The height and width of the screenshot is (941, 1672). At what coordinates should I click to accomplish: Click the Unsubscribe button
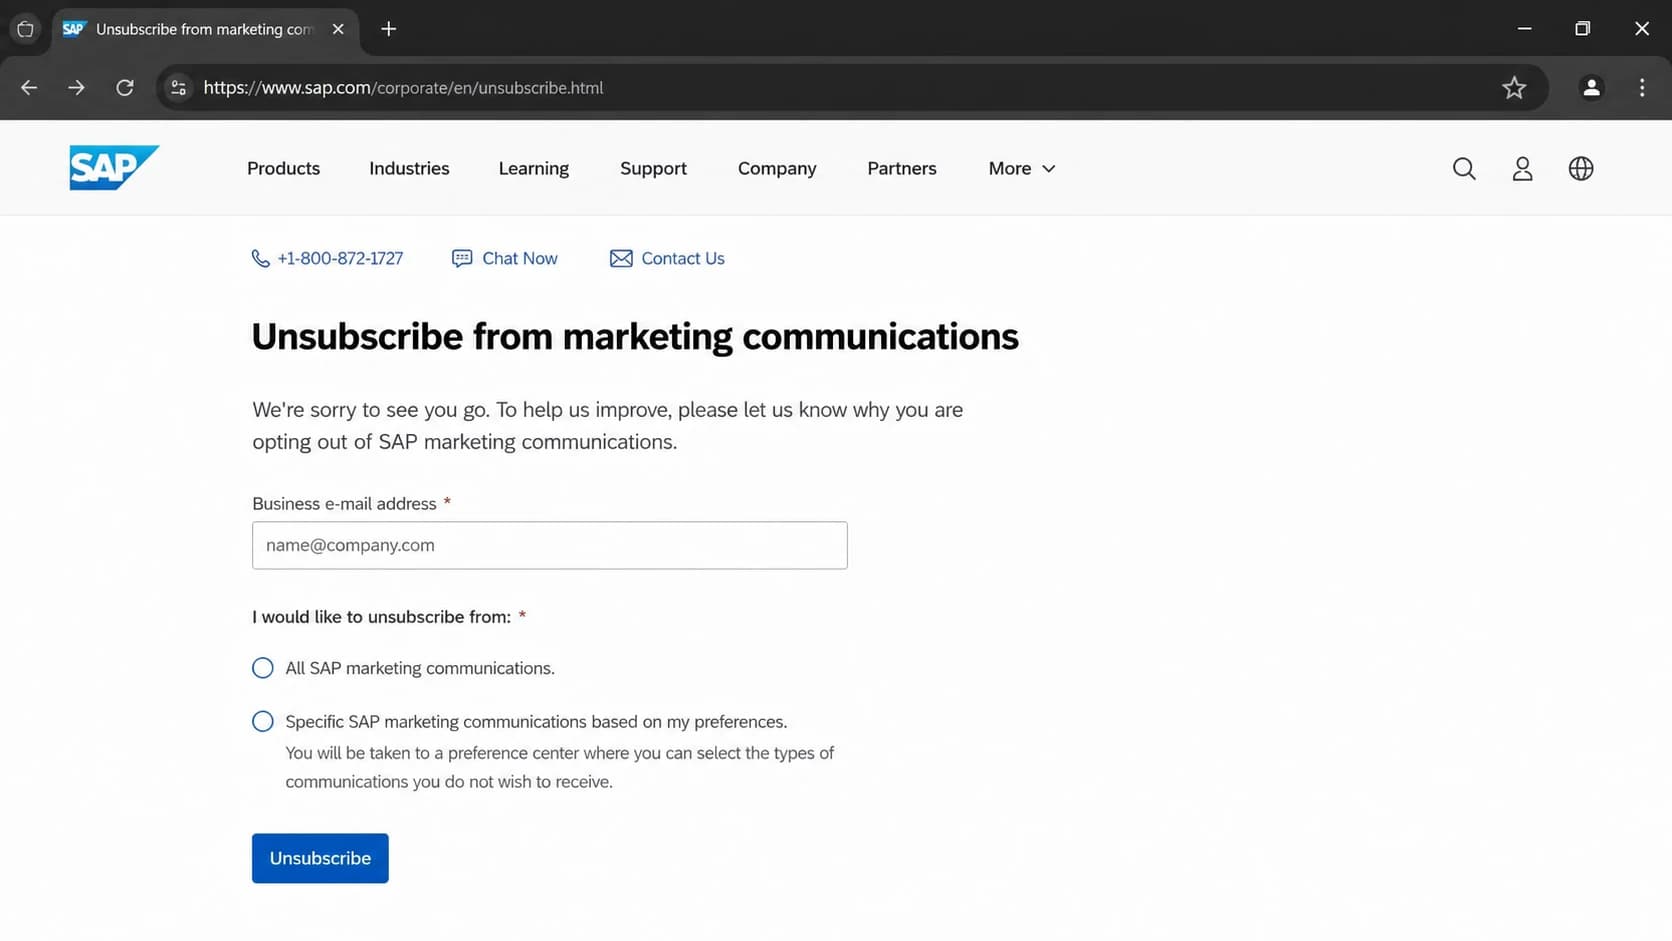[x=320, y=858]
